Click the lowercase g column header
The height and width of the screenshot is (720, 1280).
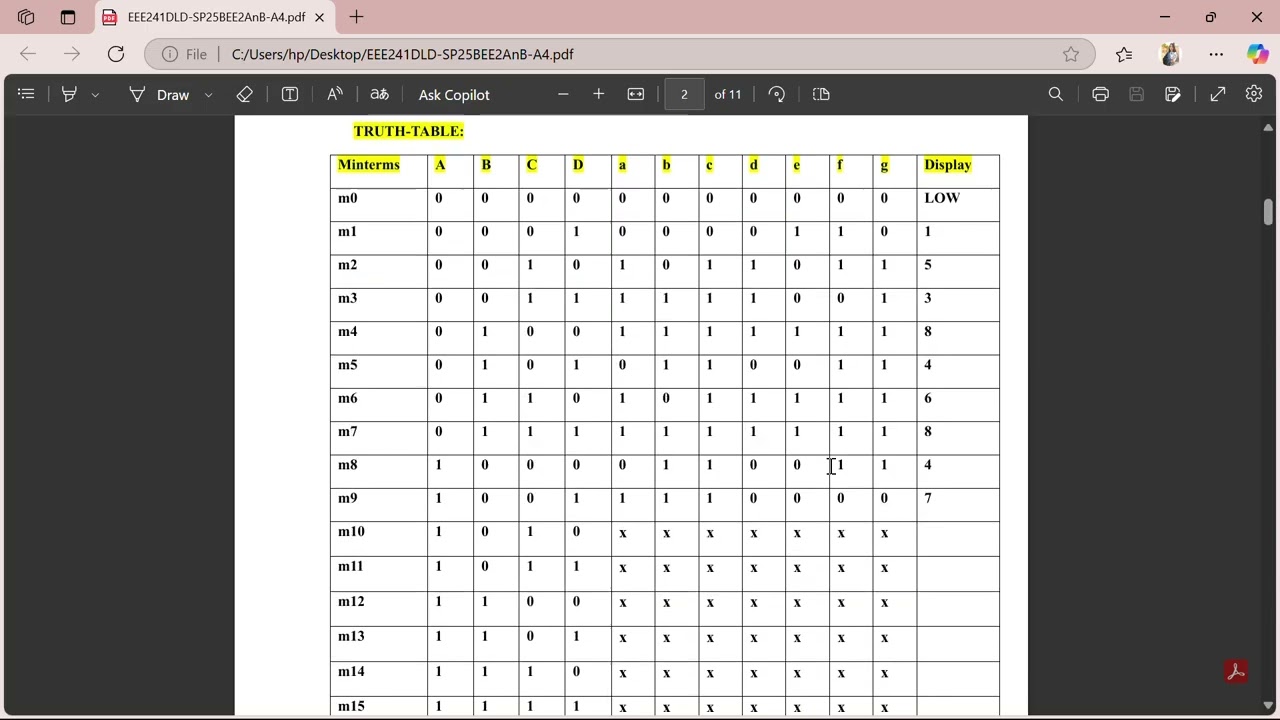coord(884,165)
